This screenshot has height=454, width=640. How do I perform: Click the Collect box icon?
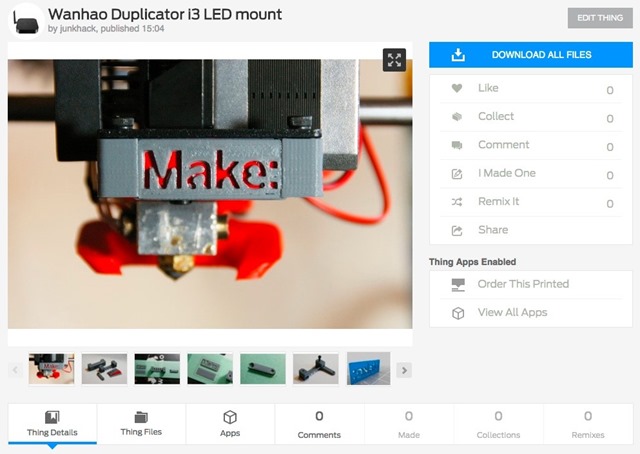pyautogui.click(x=457, y=116)
